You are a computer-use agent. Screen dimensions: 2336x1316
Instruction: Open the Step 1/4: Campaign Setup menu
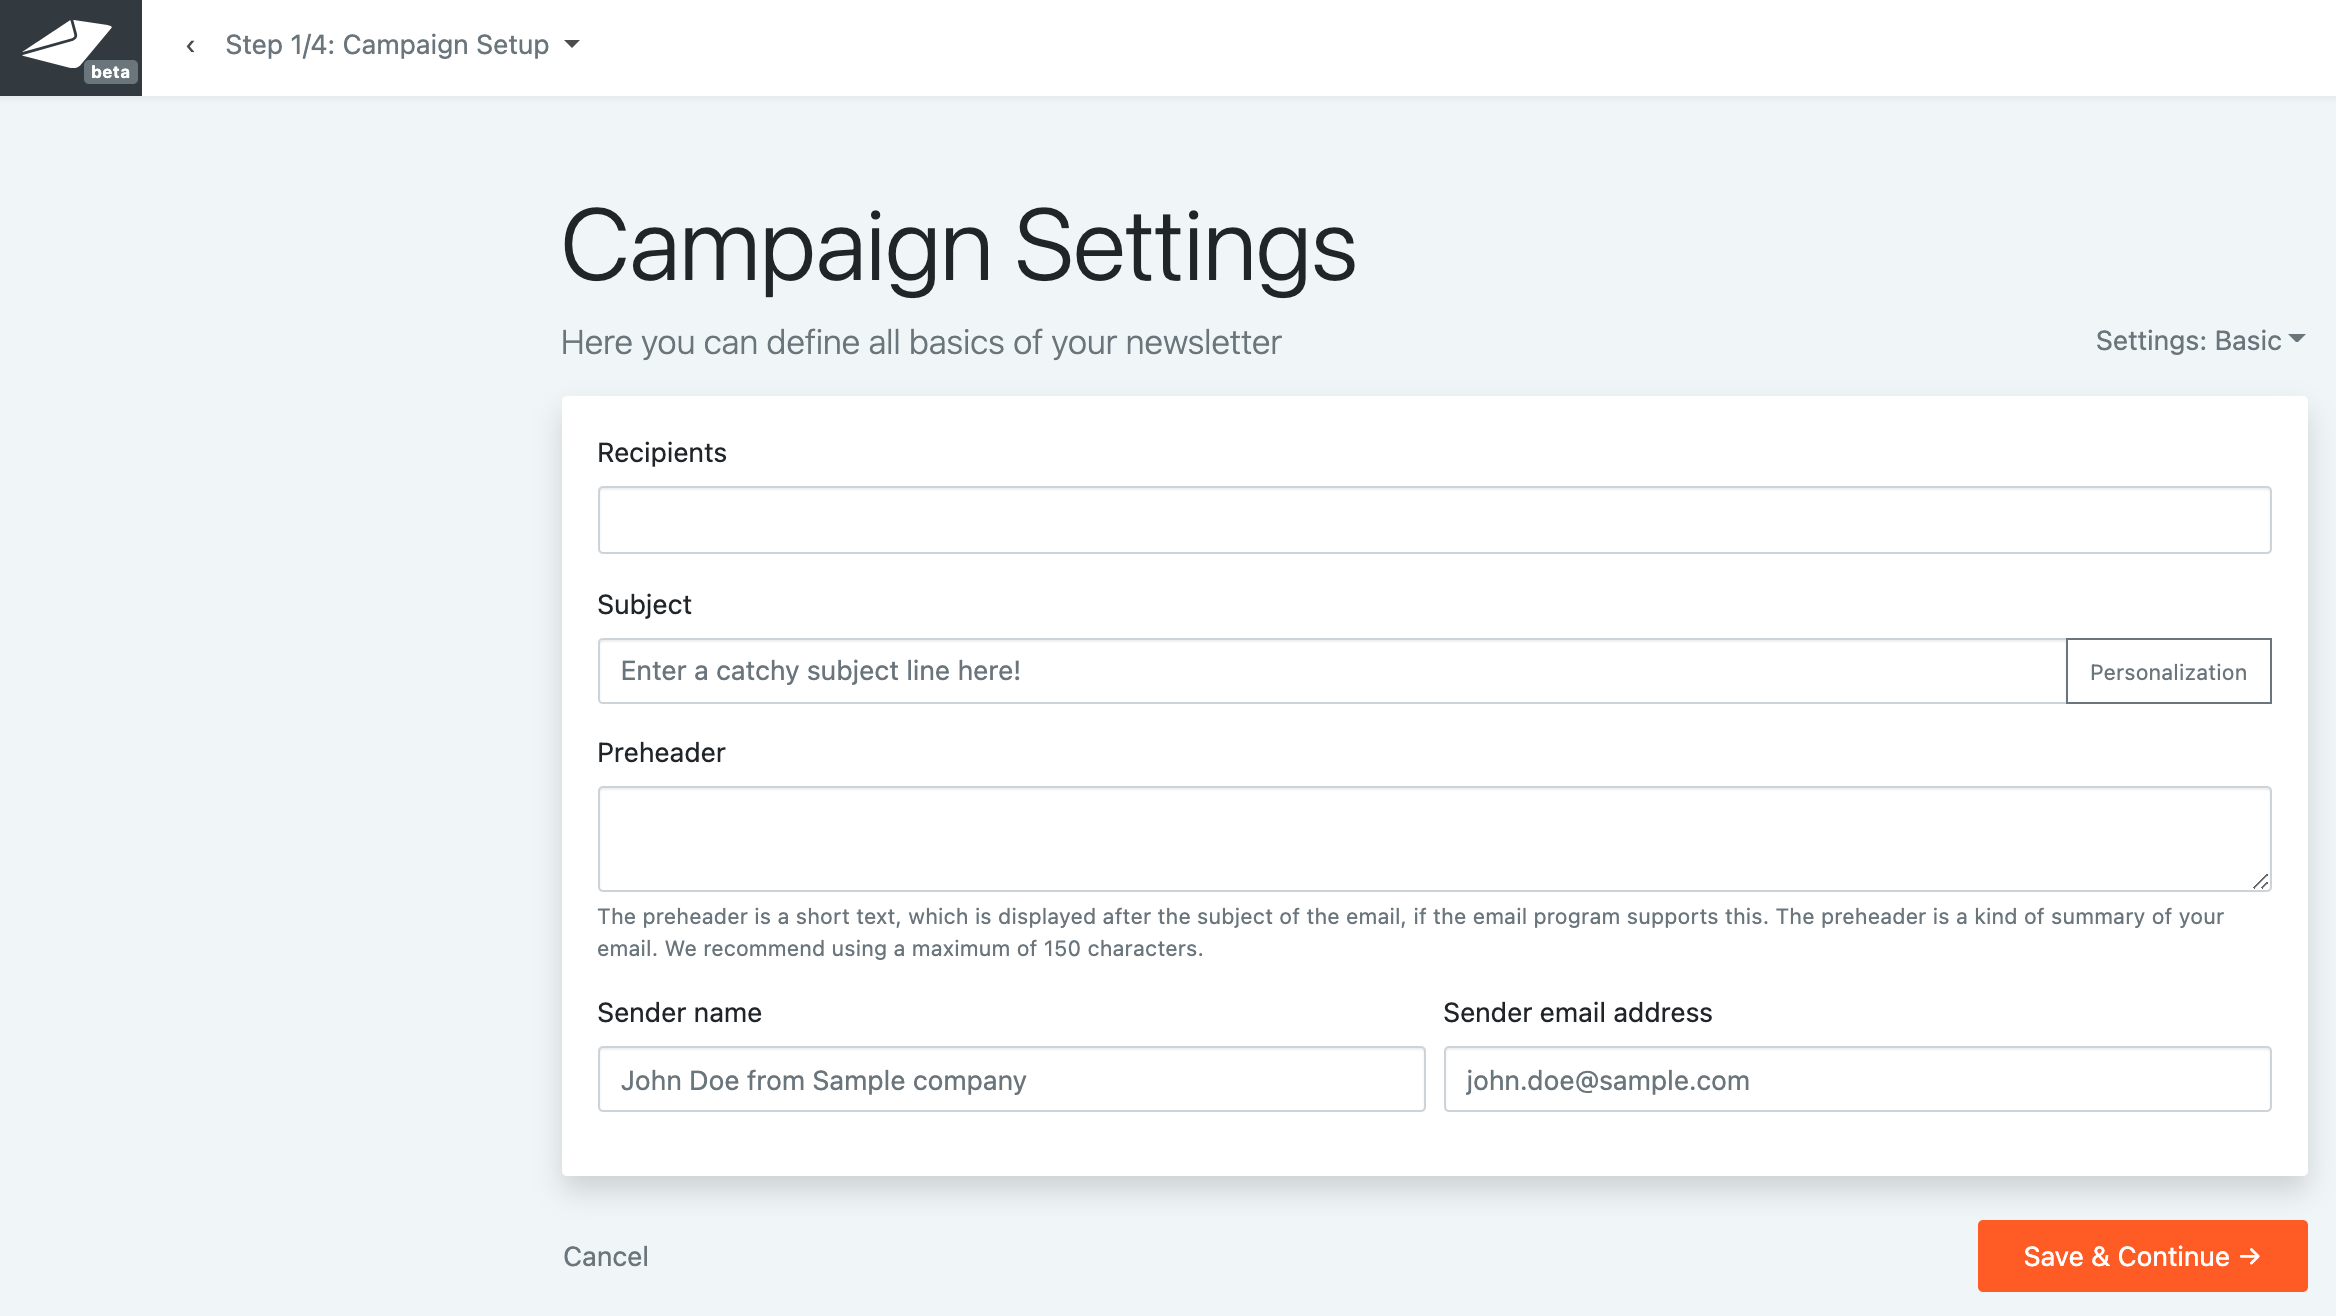click(387, 45)
